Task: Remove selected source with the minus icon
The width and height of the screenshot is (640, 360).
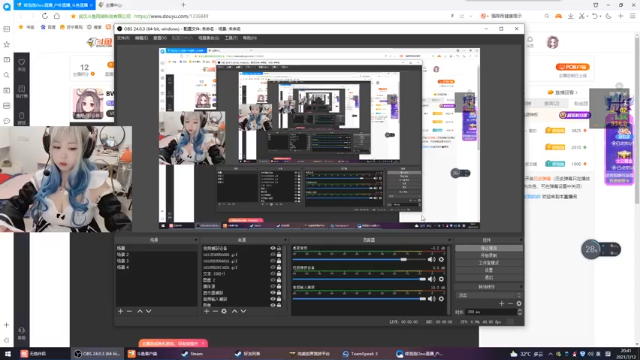Action: pyautogui.click(x=215, y=311)
